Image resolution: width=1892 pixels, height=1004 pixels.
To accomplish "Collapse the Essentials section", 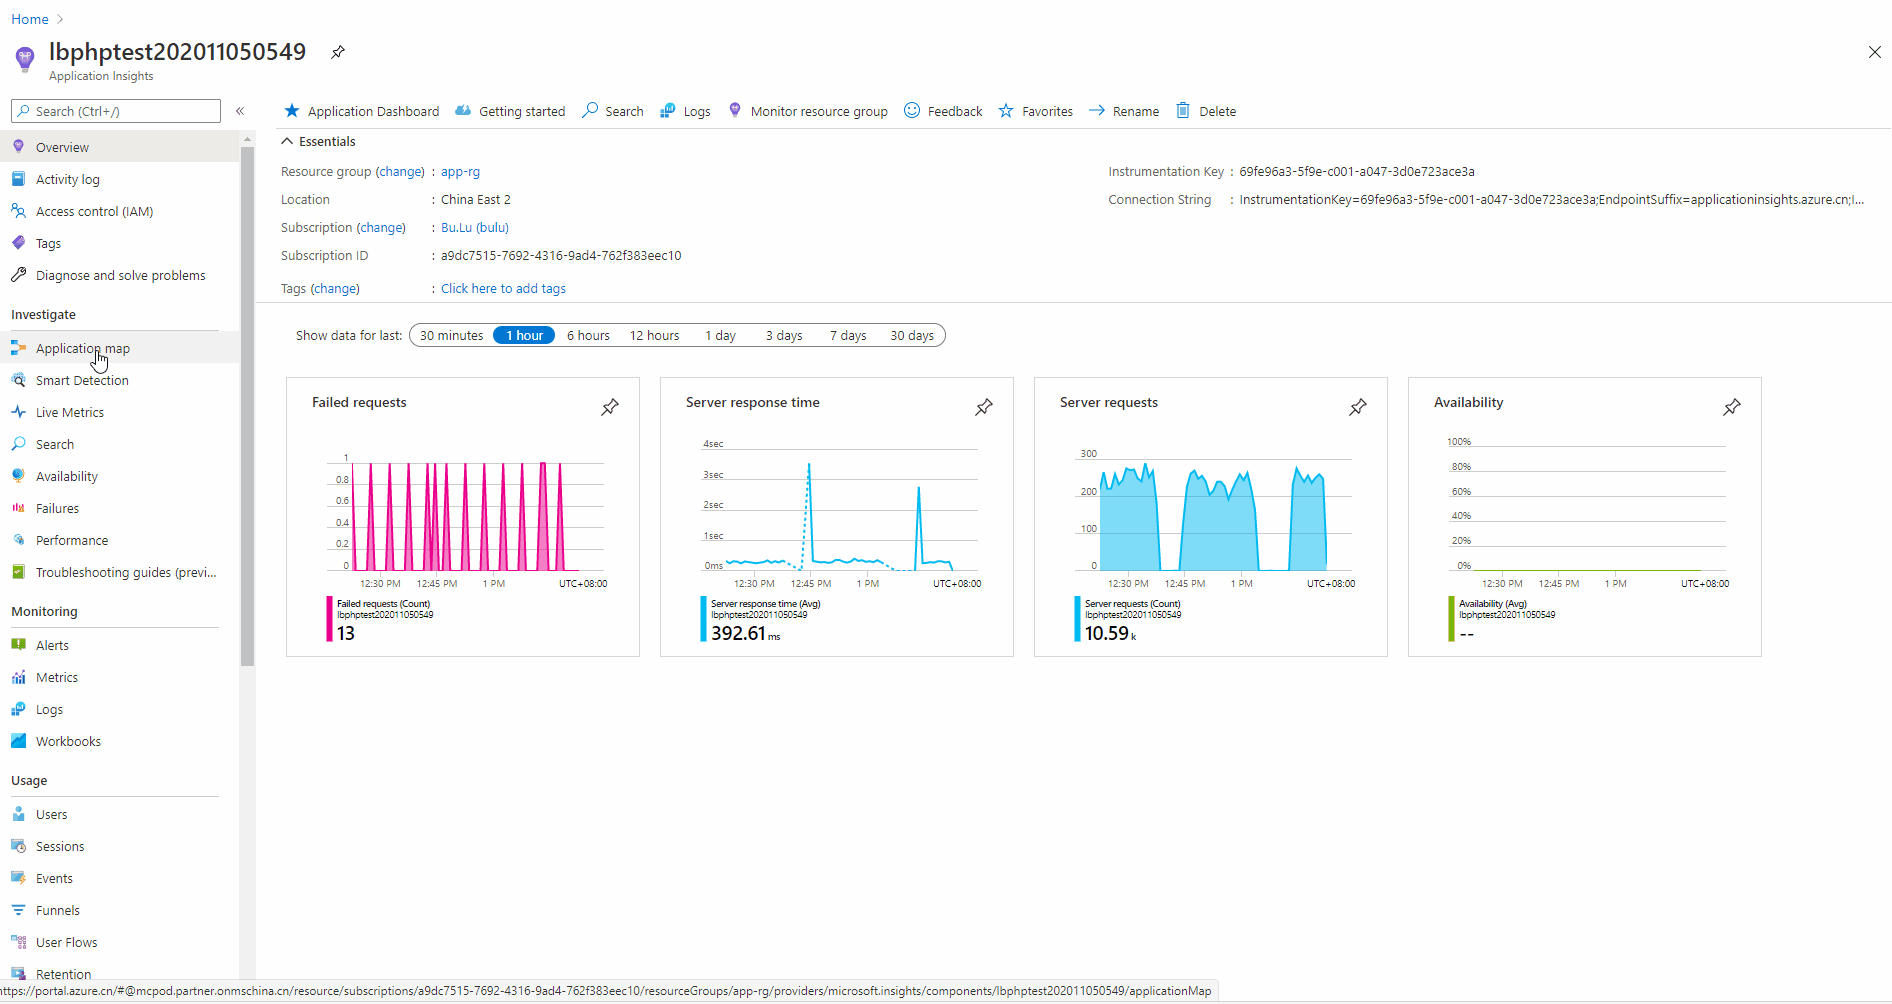I will click(287, 141).
